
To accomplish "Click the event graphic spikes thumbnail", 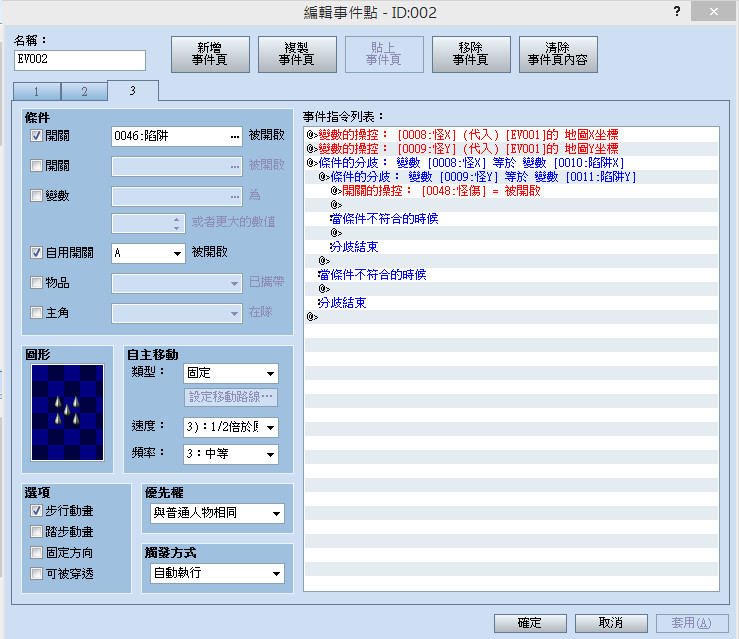I will tap(67, 412).
